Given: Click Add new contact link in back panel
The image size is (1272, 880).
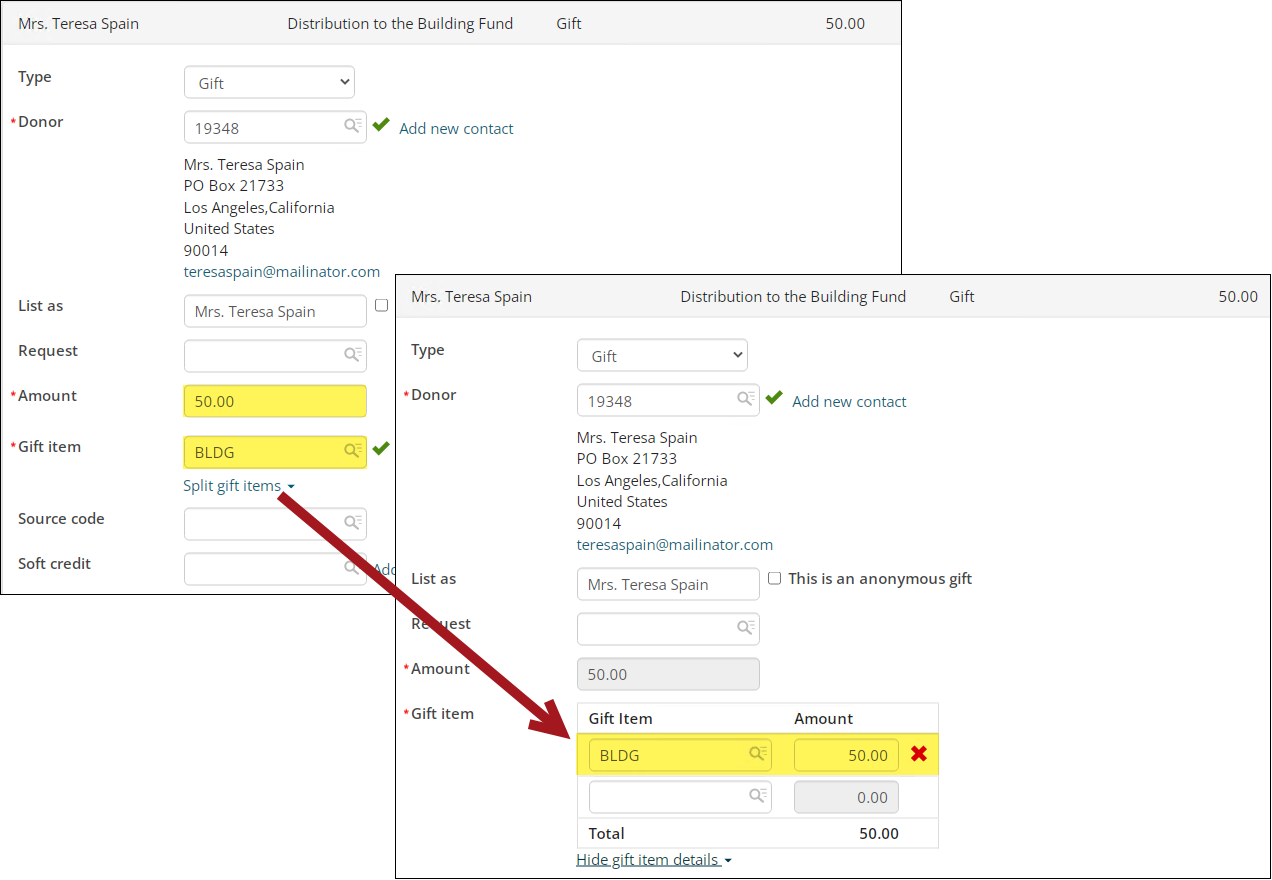Looking at the screenshot, I should click(x=456, y=128).
